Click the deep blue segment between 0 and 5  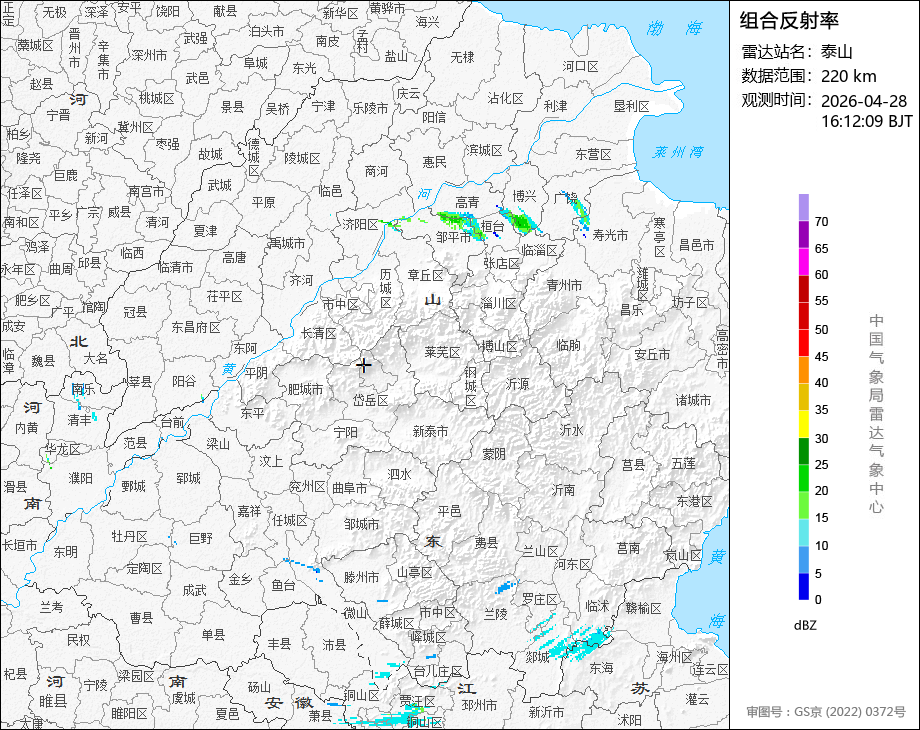804,586
